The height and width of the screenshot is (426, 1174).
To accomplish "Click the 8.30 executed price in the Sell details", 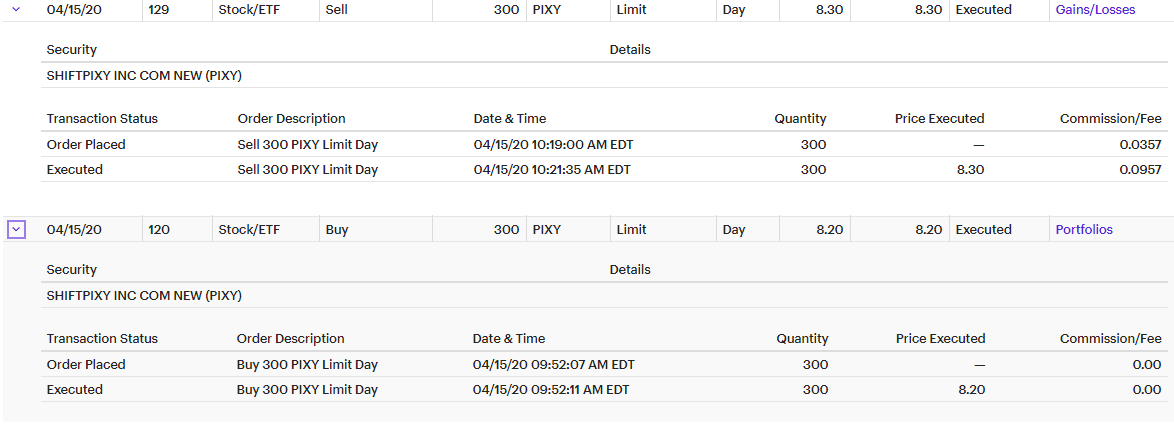I will (970, 169).
